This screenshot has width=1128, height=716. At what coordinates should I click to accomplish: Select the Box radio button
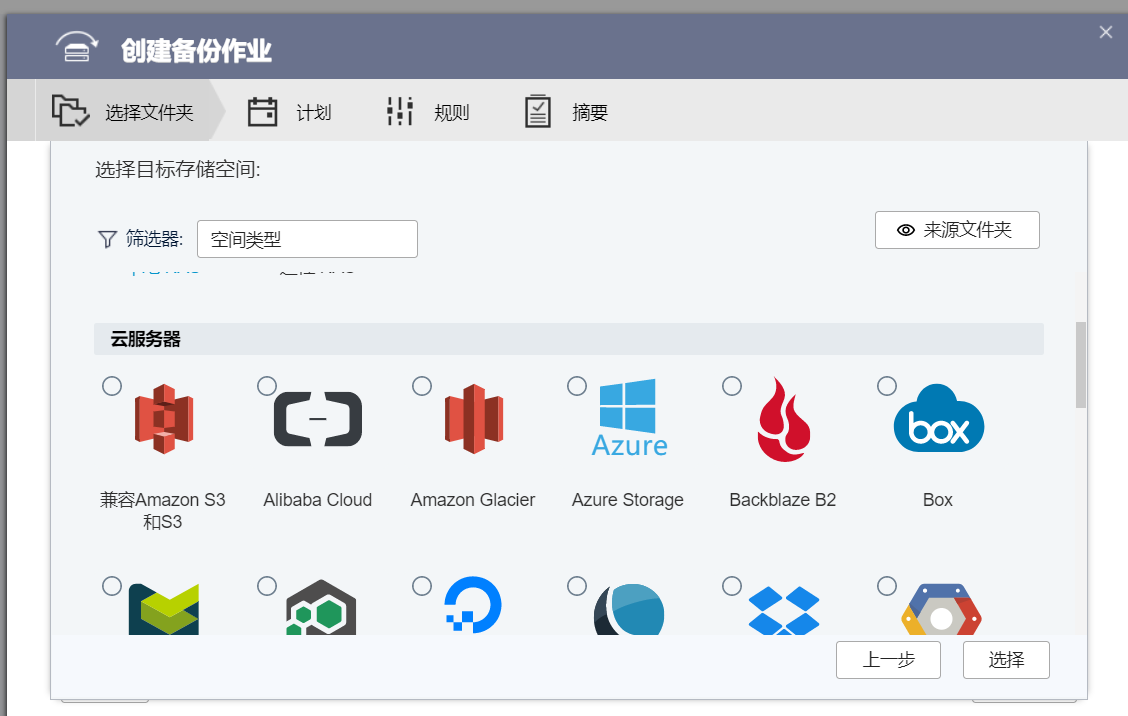887,386
